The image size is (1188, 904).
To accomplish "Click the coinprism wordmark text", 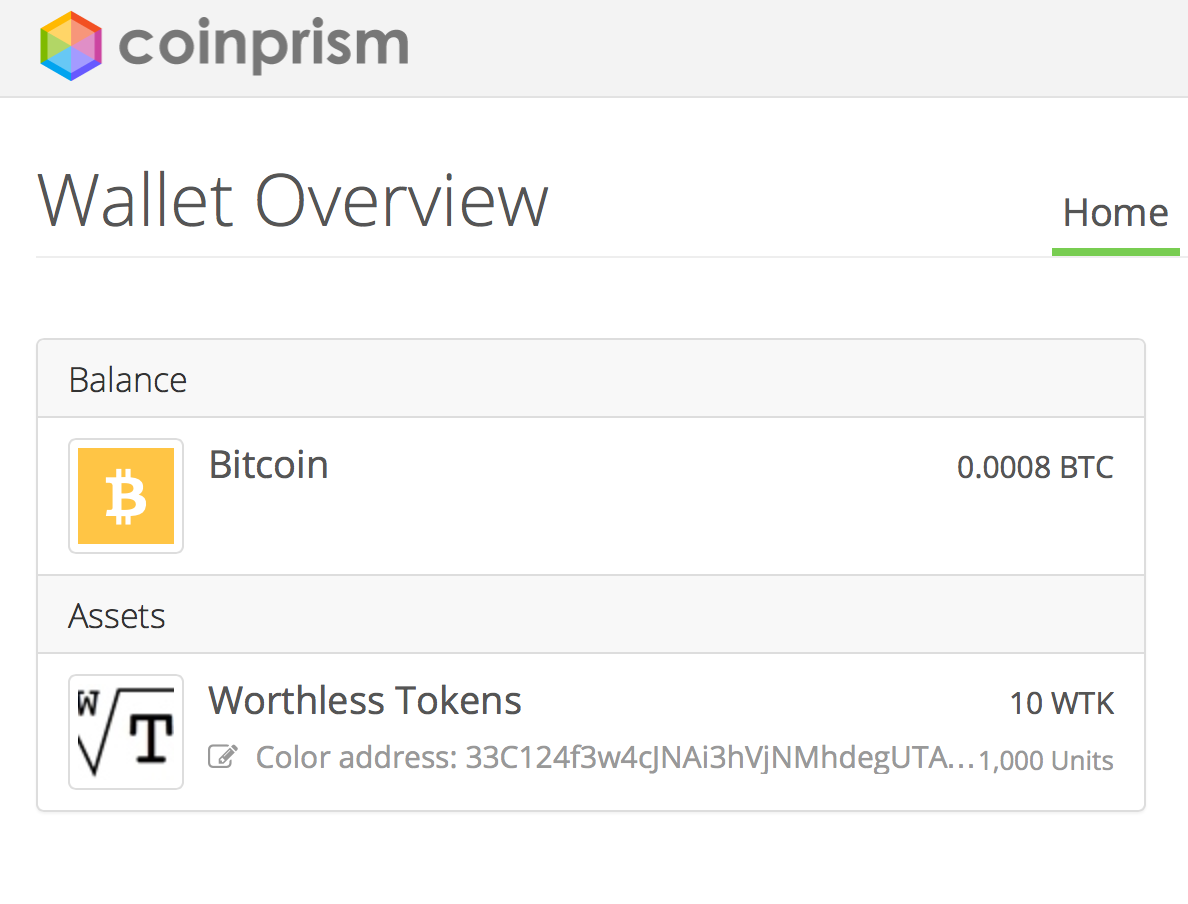I will 264,45.
